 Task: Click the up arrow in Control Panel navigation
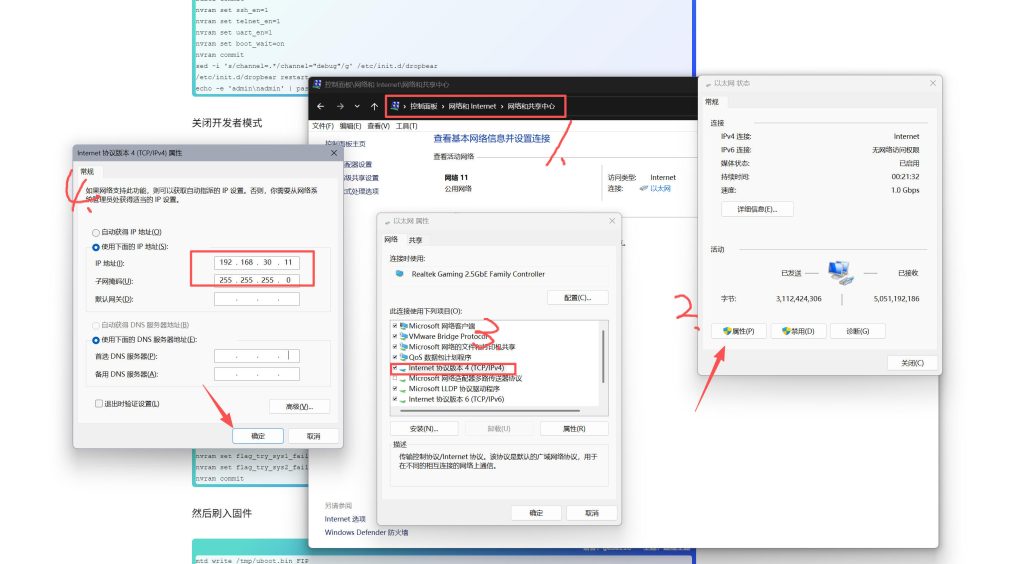pyautogui.click(x=374, y=106)
